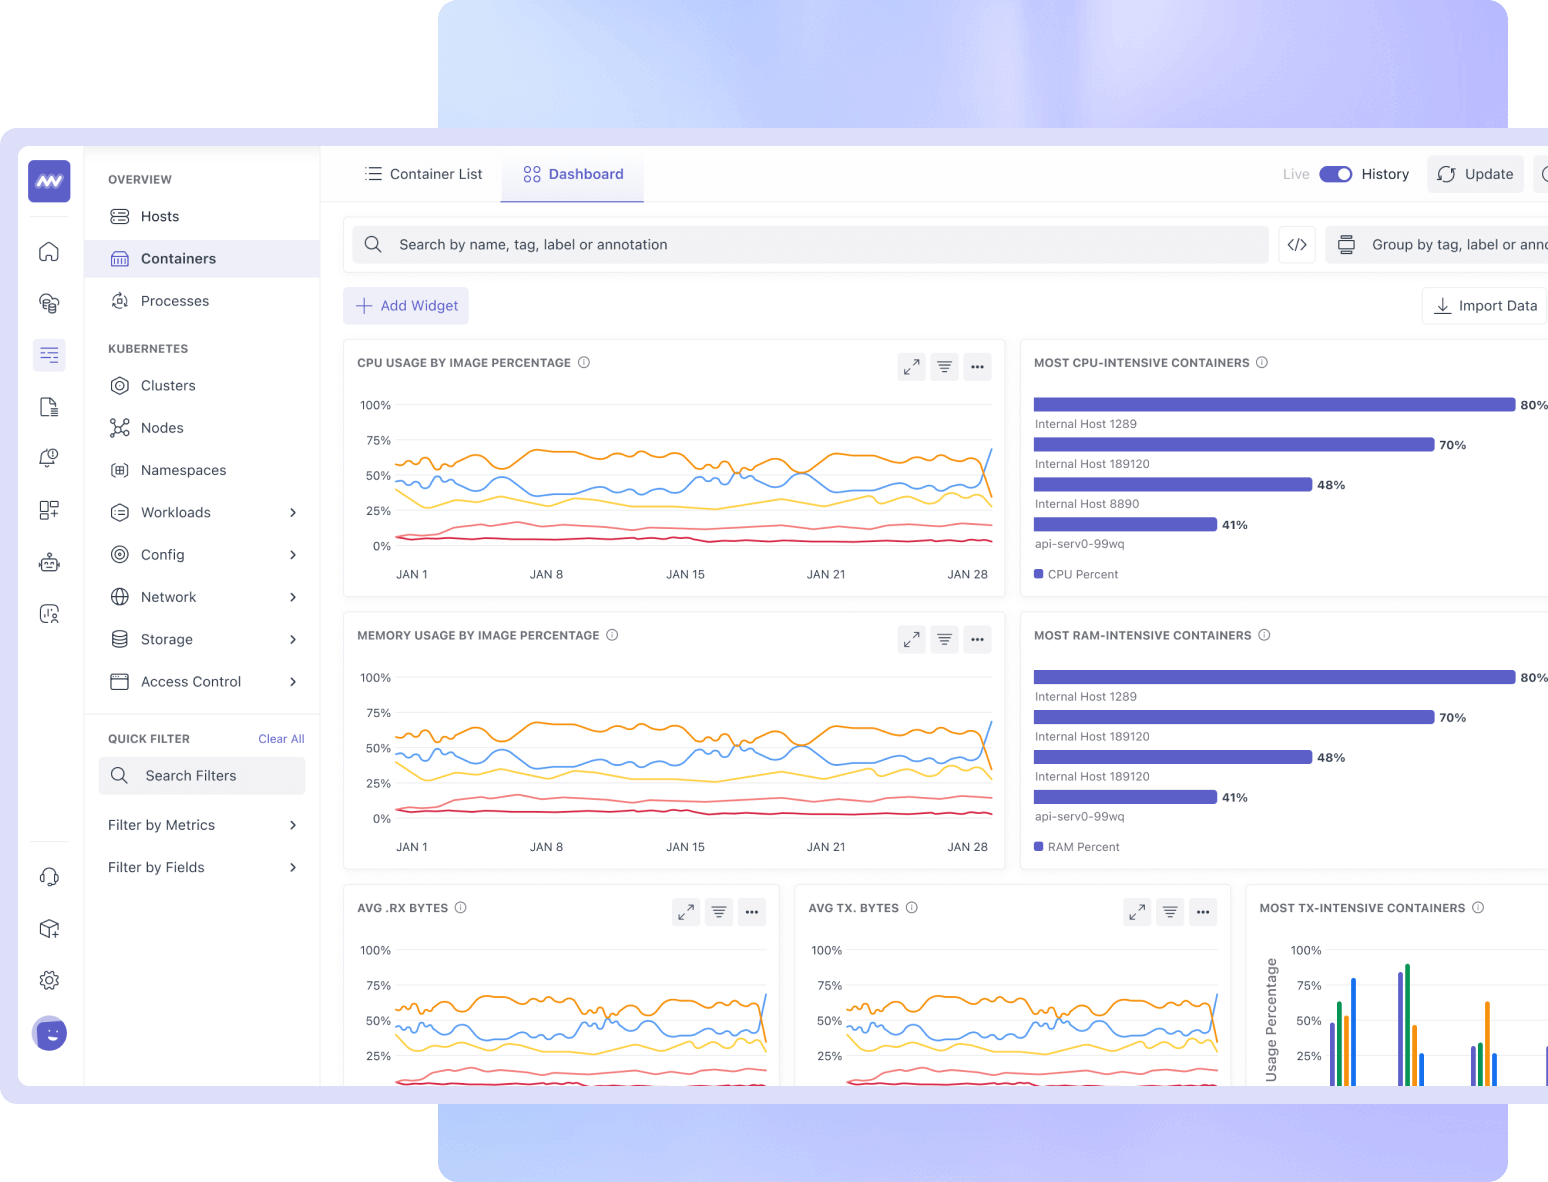
Task: Click the home icon in left rail
Action: pos(49,252)
